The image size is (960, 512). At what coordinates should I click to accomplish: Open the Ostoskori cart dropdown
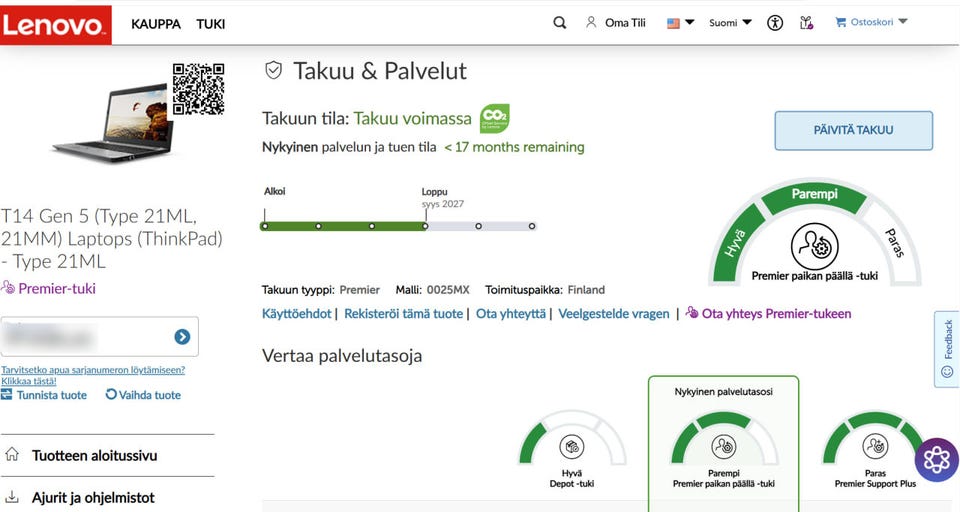click(x=871, y=23)
